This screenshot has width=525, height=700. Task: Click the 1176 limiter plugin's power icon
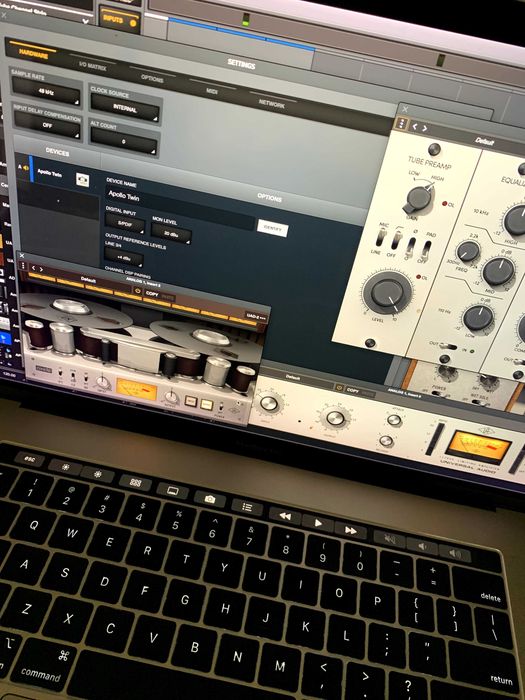tap(339, 388)
